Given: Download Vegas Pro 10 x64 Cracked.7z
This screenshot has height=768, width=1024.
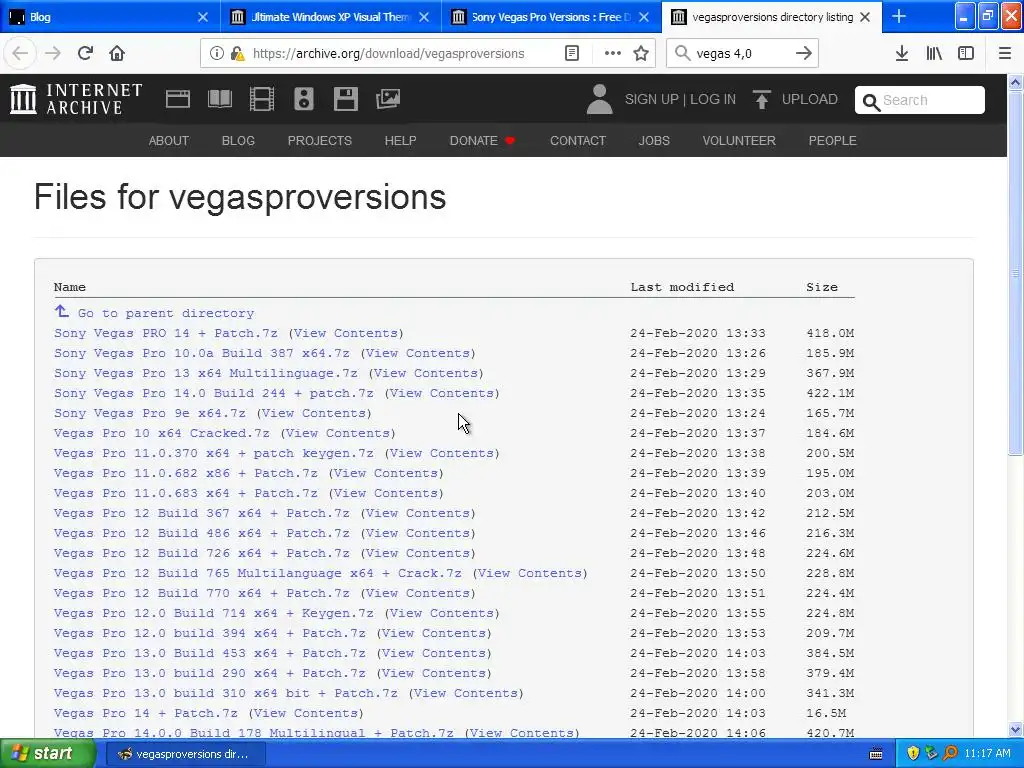Looking at the screenshot, I should click(x=162, y=433).
